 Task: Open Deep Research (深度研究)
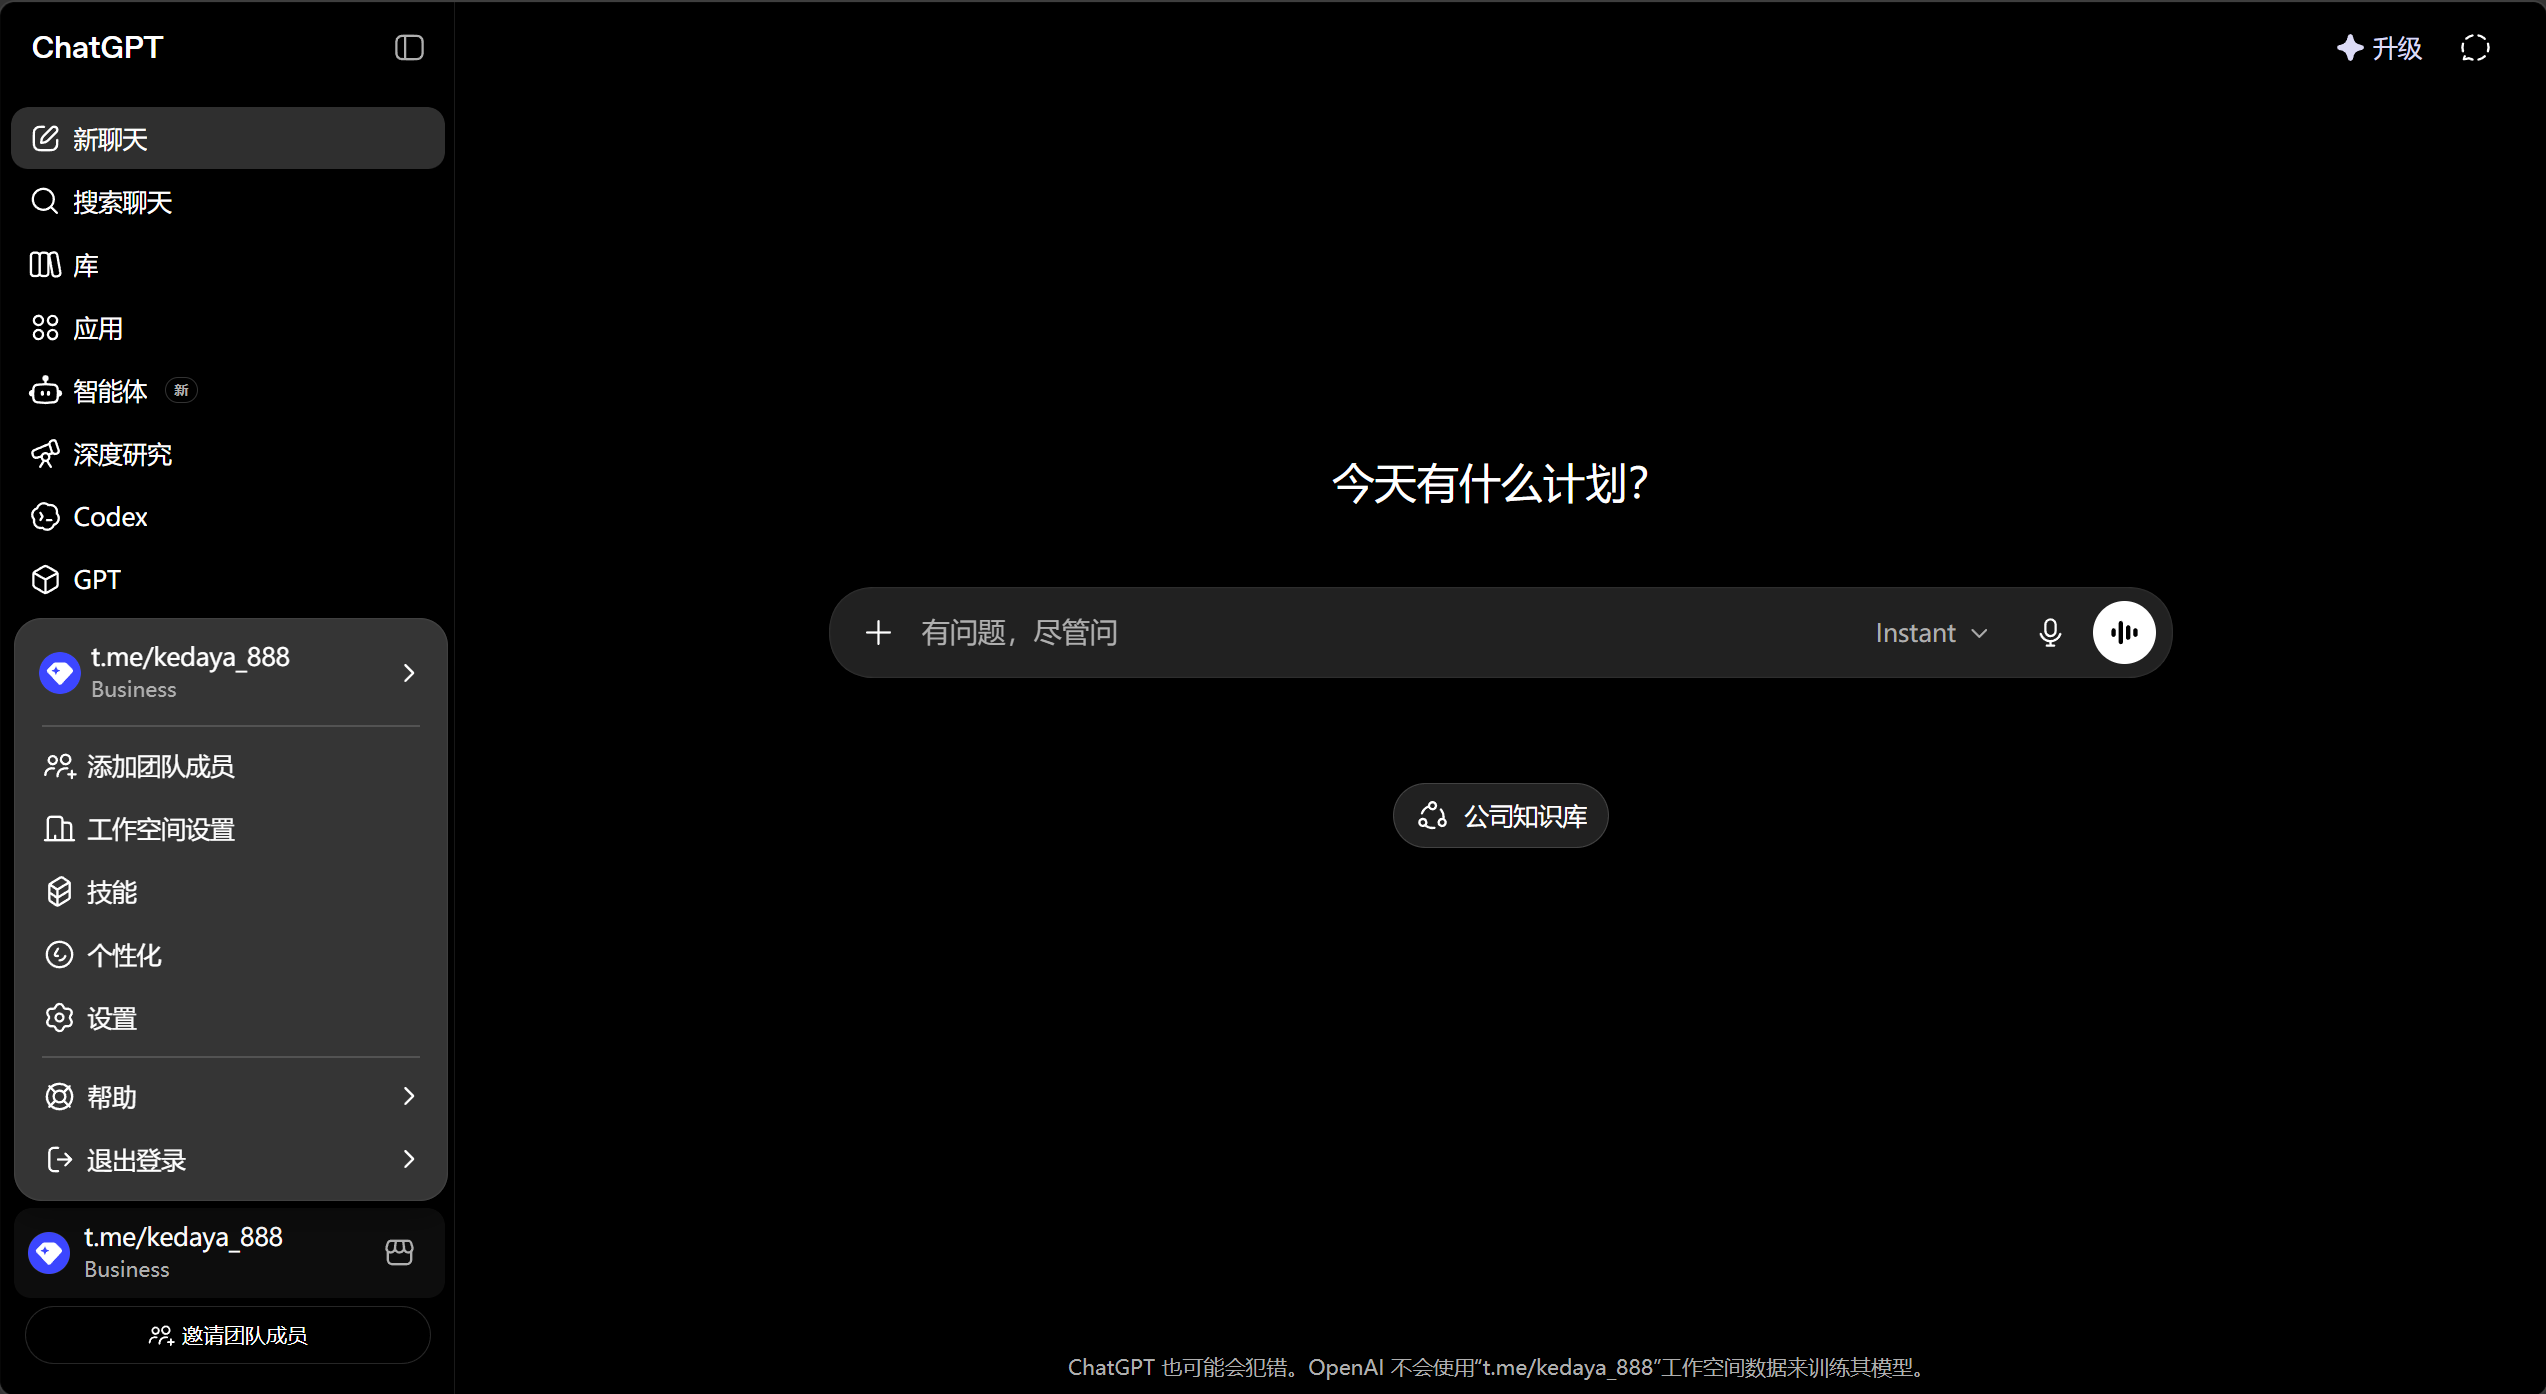point(228,454)
